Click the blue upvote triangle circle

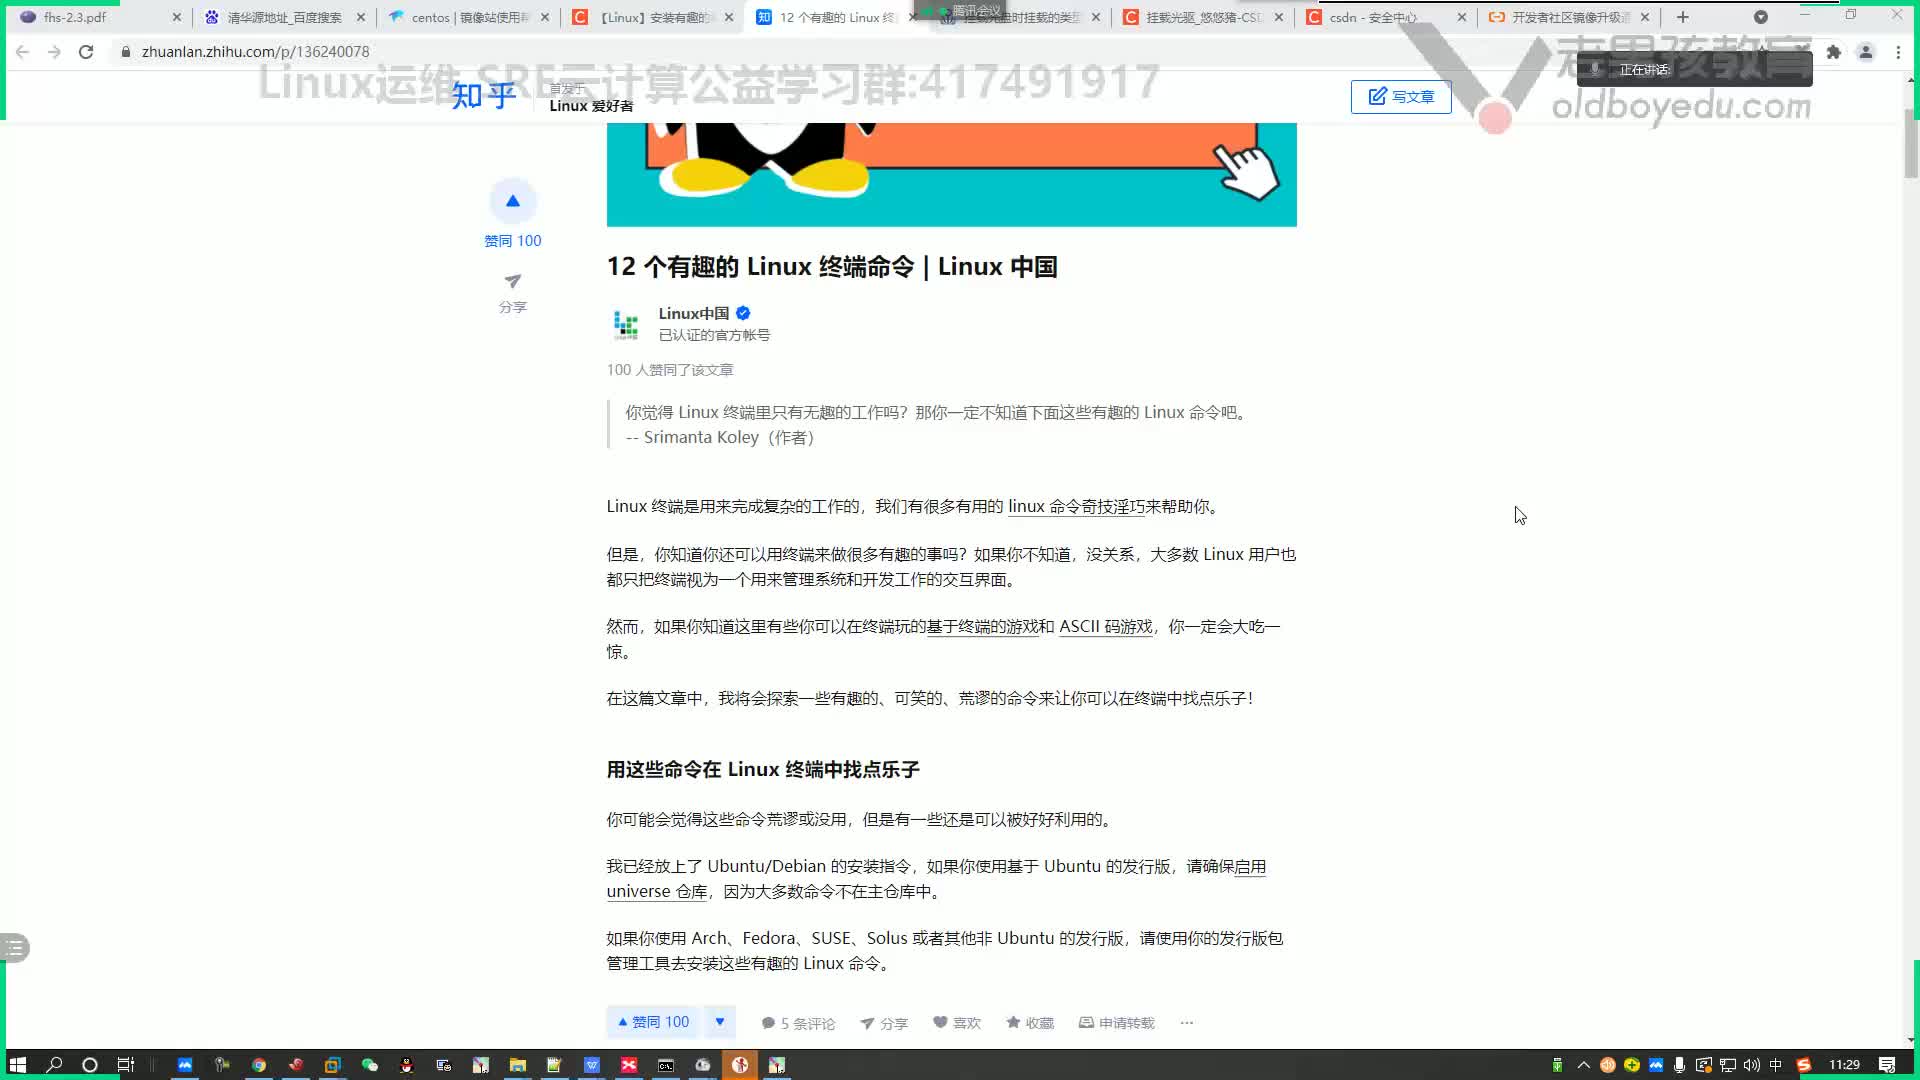[x=513, y=201]
